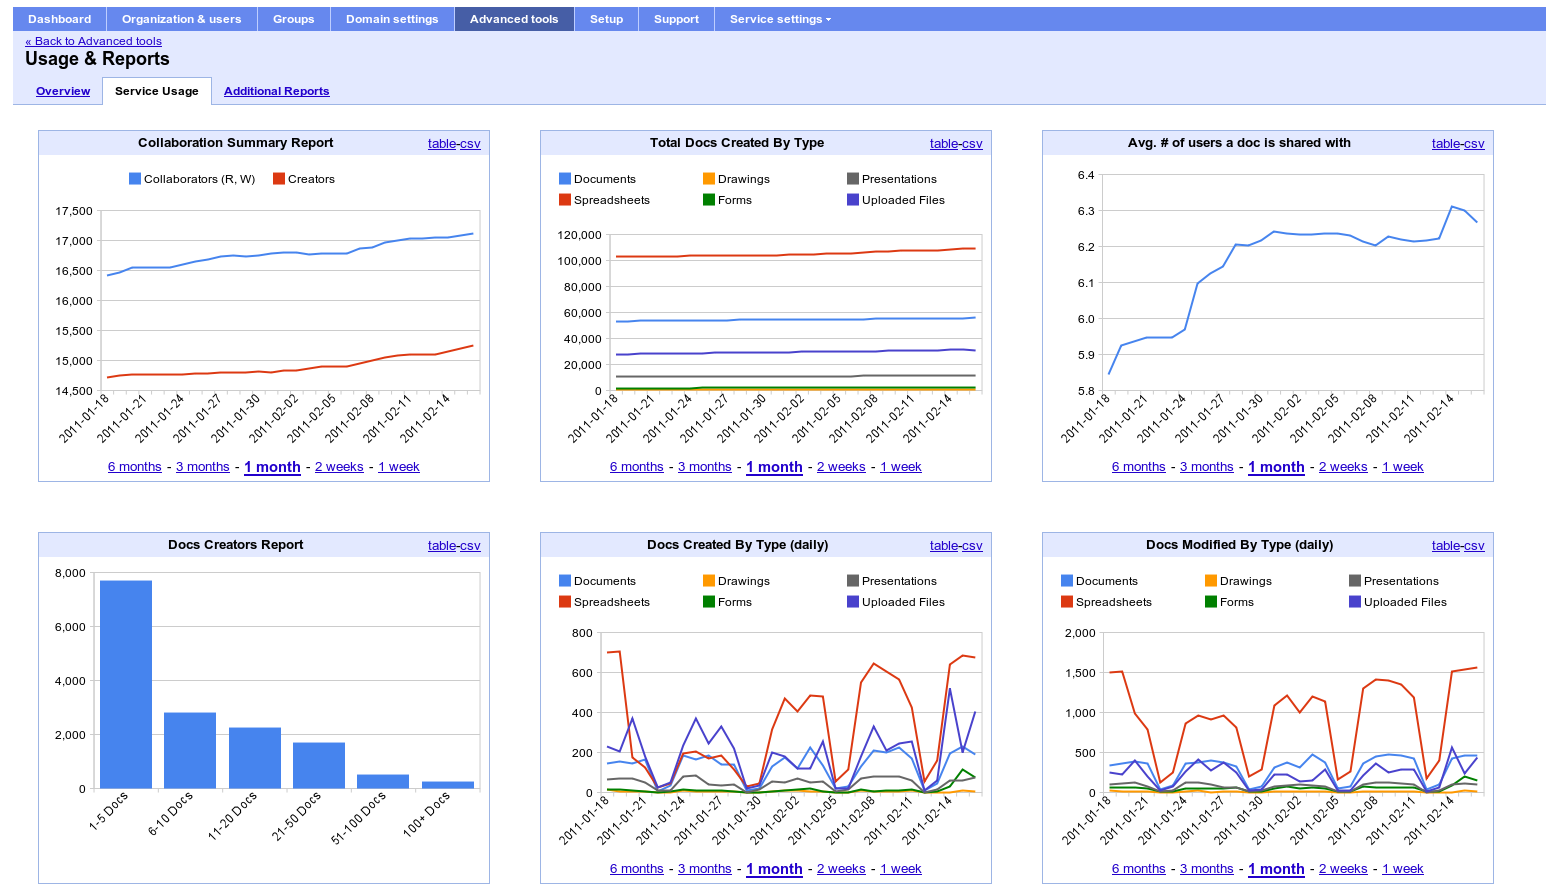Click the Uploaded Files swatch in Docs Created daily
The height and width of the screenshot is (891, 1562).
click(853, 602)
